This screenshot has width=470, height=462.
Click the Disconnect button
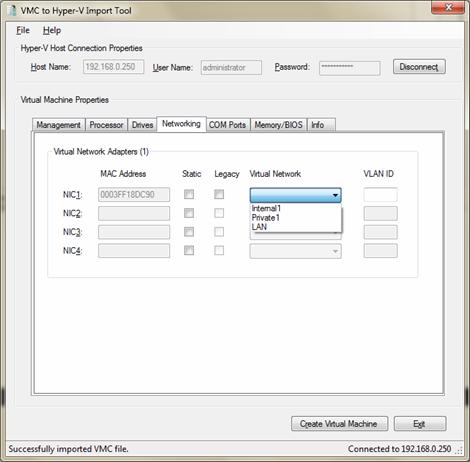(x=419, y=67)
